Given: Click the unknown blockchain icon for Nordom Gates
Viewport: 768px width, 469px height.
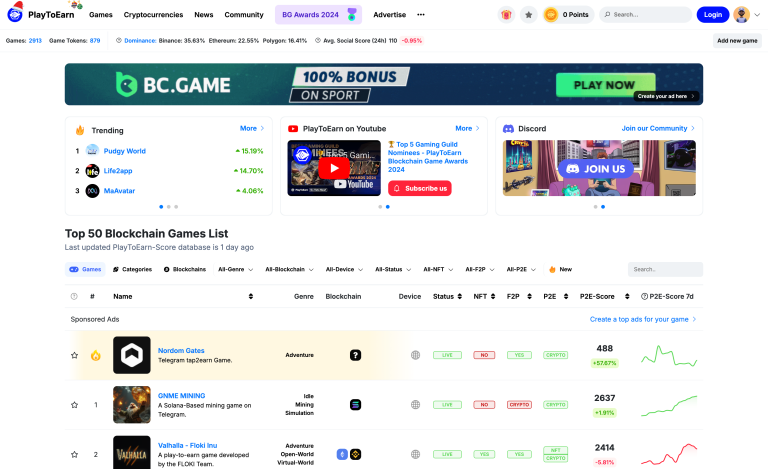Looking at the screenshot, I should [356, 355].
